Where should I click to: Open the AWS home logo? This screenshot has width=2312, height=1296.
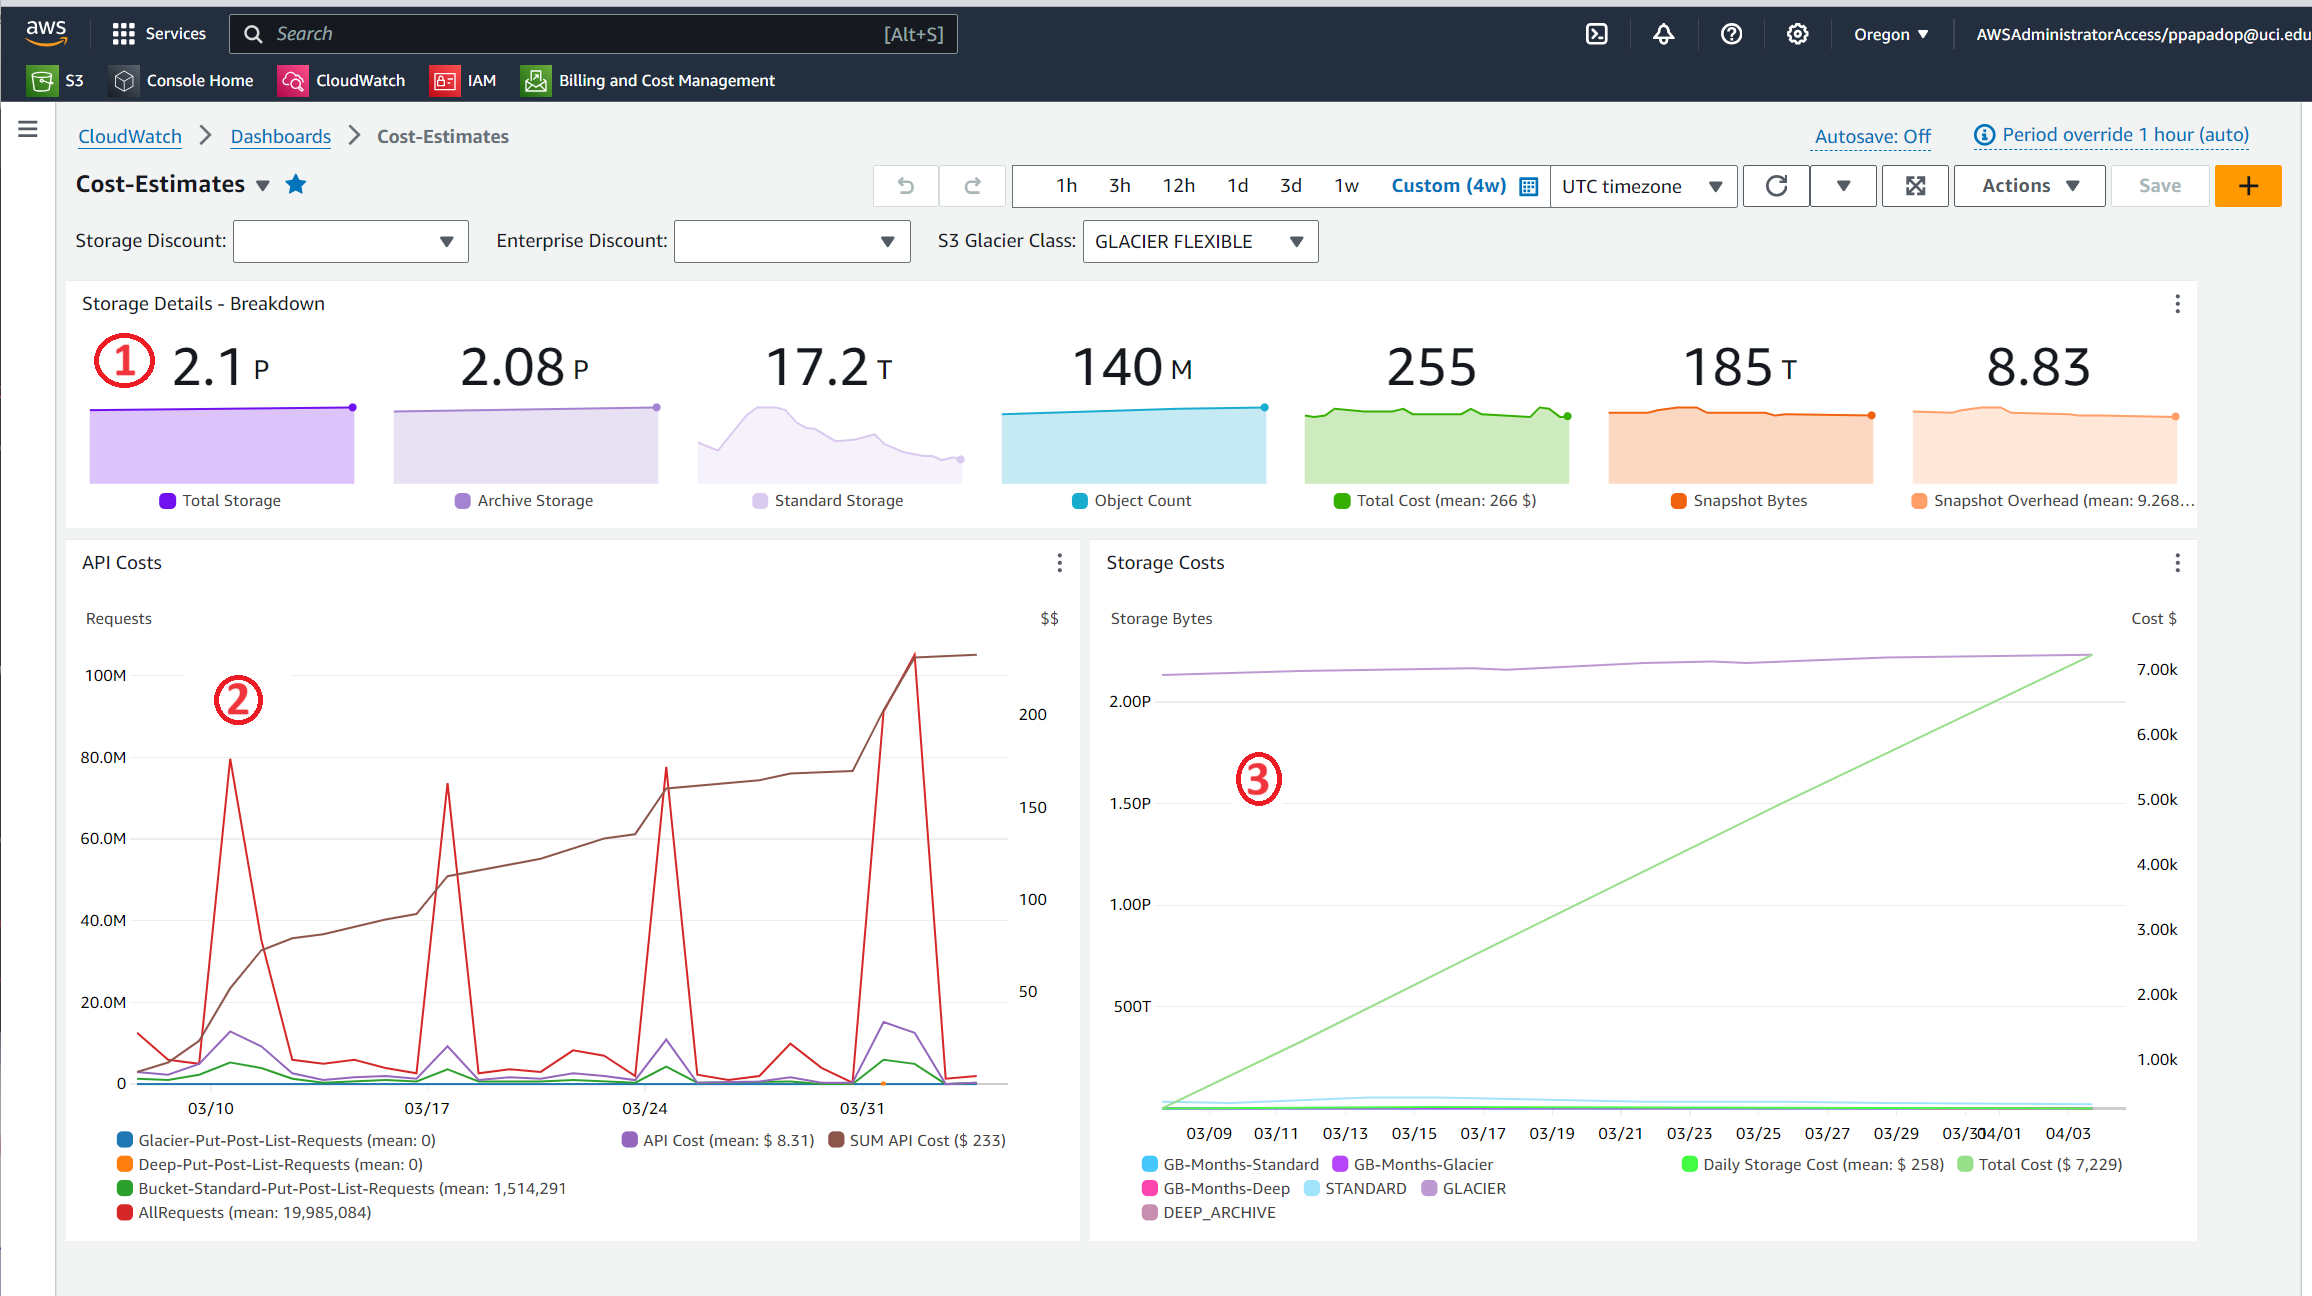(46, 33)
